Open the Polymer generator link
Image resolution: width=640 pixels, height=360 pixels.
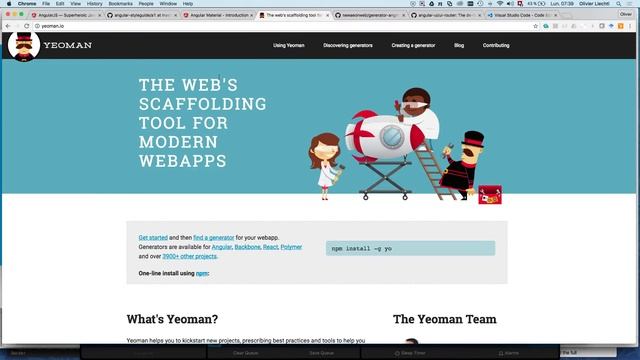tap(291, 247)
